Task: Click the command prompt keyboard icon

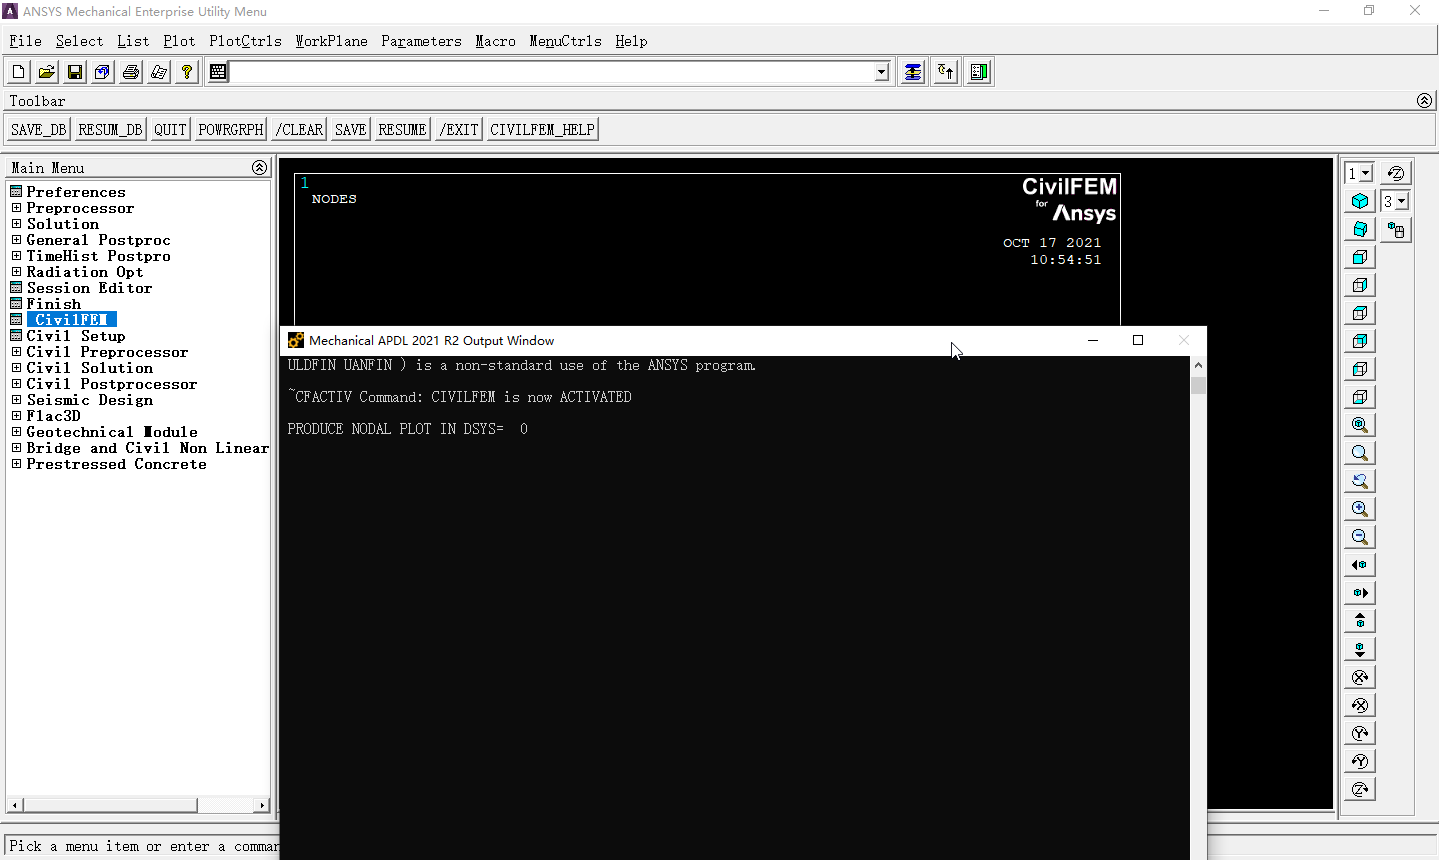Action: [x=218, y=72]
